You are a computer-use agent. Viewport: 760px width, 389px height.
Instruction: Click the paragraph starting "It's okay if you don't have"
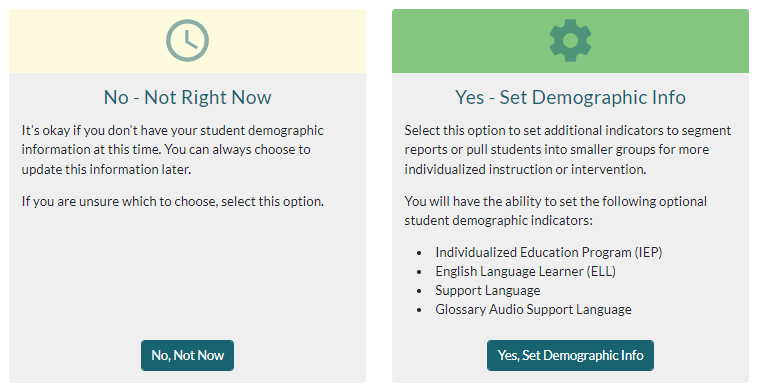point(173,150)
